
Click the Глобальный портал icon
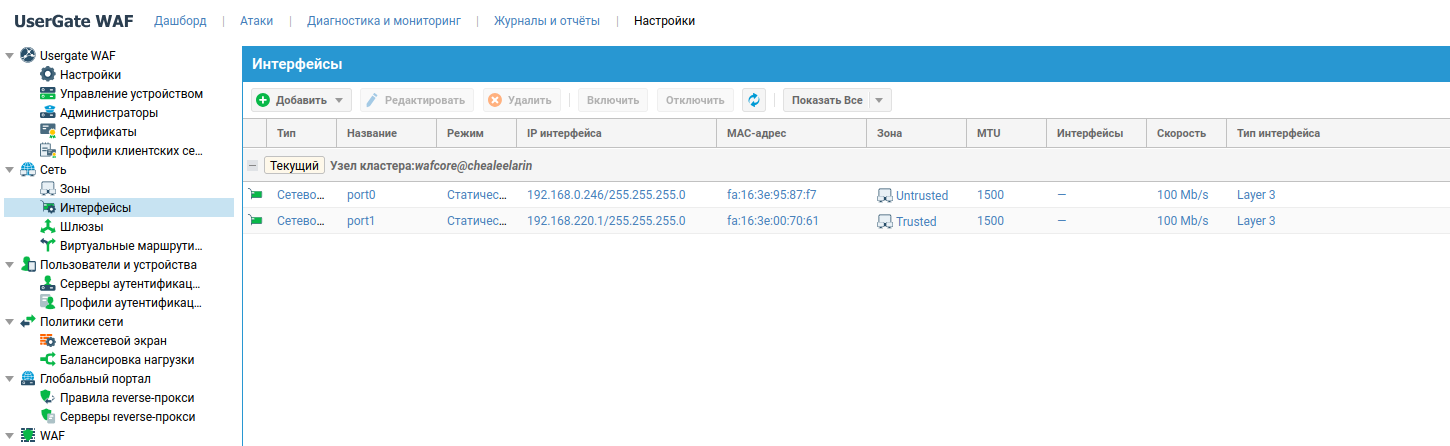point(28,378)
